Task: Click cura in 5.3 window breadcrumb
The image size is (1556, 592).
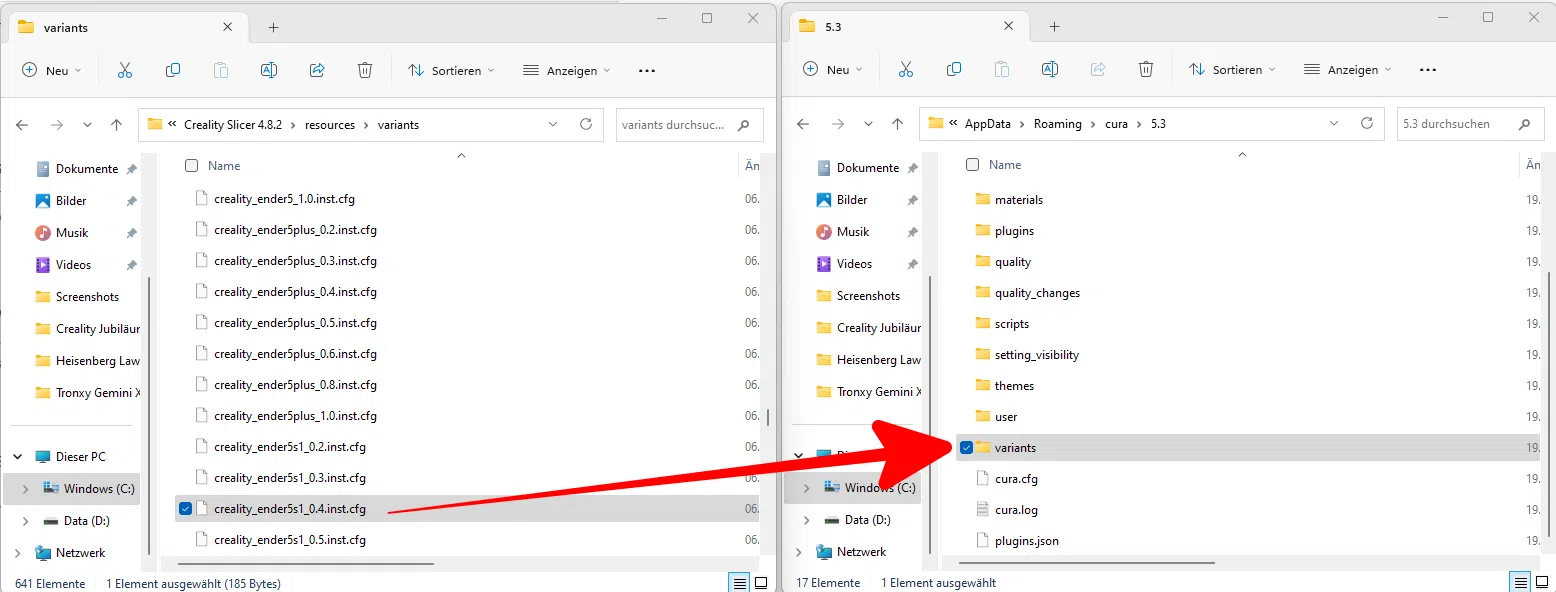Action: tap(1117, 124)
